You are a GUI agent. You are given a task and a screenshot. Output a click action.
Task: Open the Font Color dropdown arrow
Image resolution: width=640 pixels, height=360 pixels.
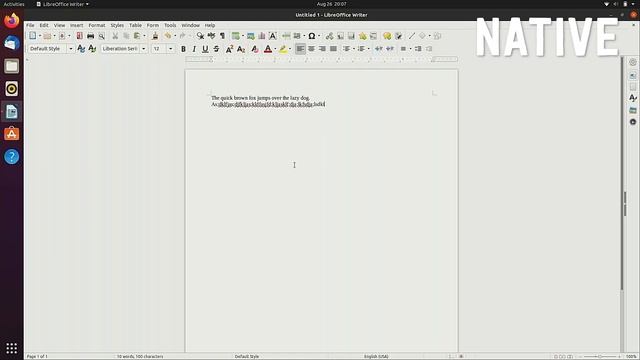coord(275,49)
